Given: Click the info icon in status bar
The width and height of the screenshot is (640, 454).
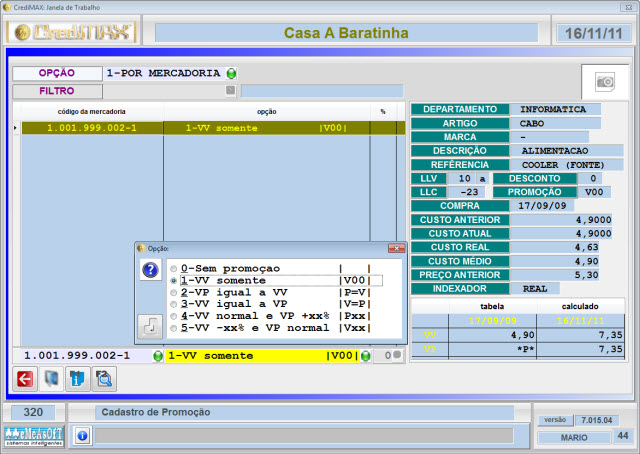Looking at the screenshot, I should coord(82,435).
